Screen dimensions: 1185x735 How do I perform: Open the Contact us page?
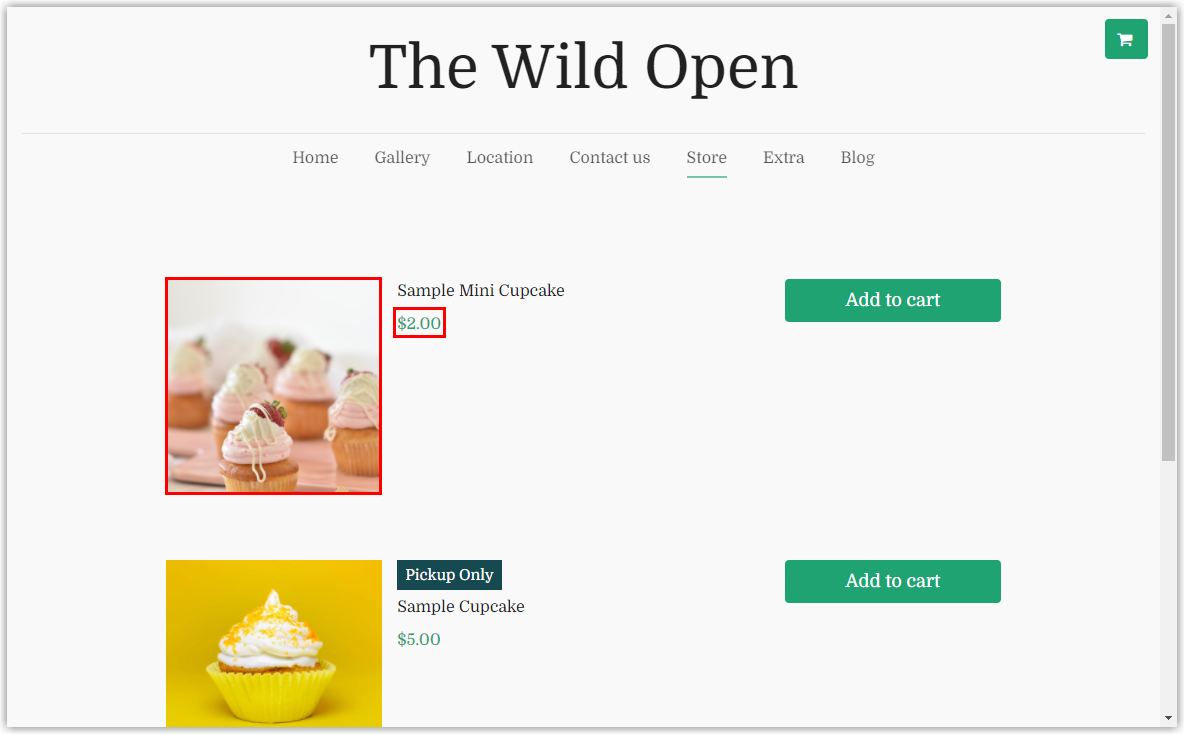[x=609, y=157]
